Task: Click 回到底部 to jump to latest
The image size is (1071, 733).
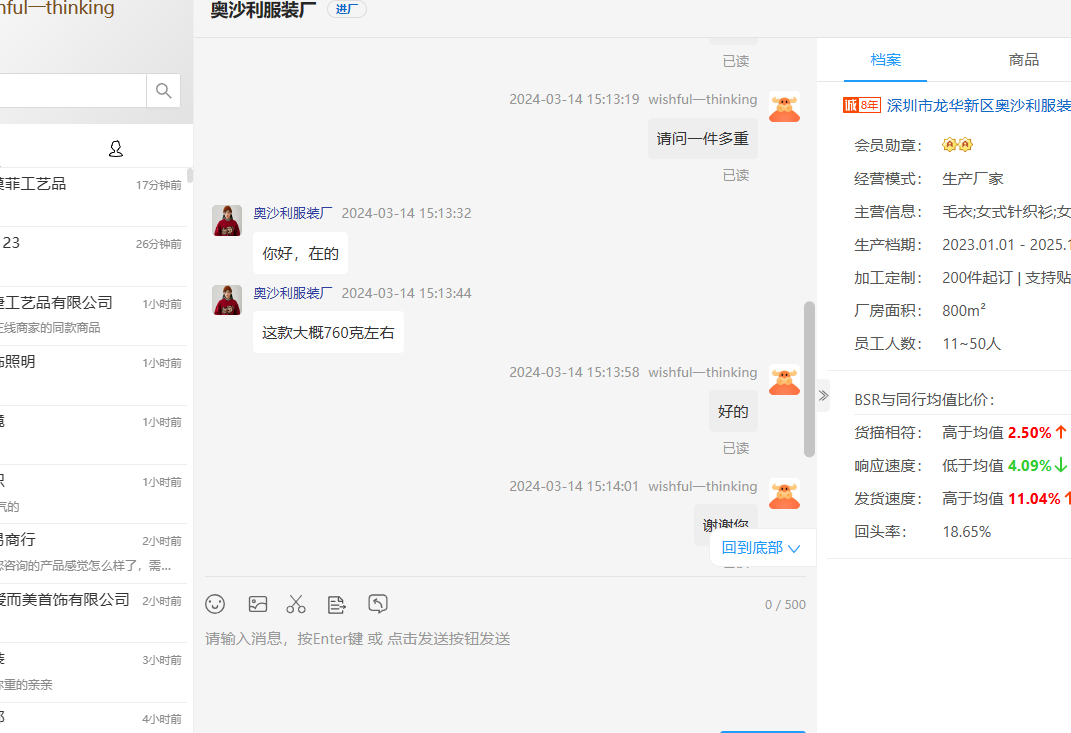Action: pyautogui.click(x=762, y=548)
